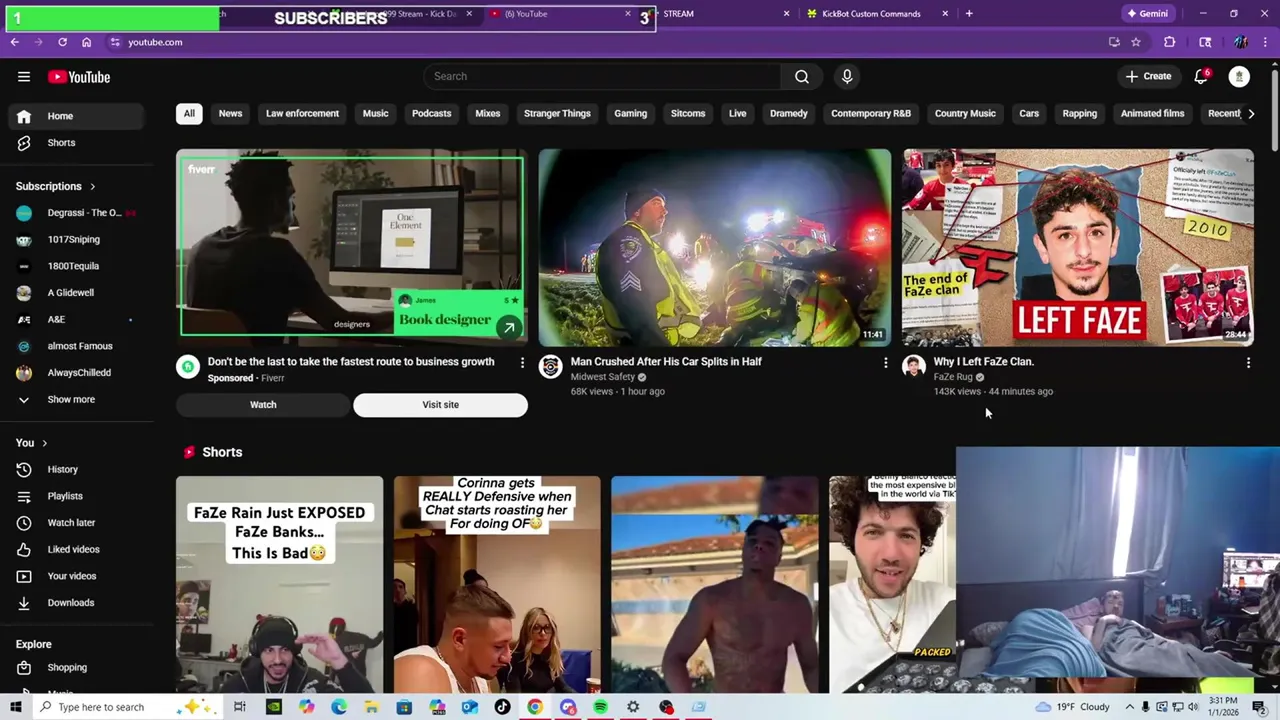Select the Law enforcement filter chip
1280x720 pixels.
(x=302, y=113)
